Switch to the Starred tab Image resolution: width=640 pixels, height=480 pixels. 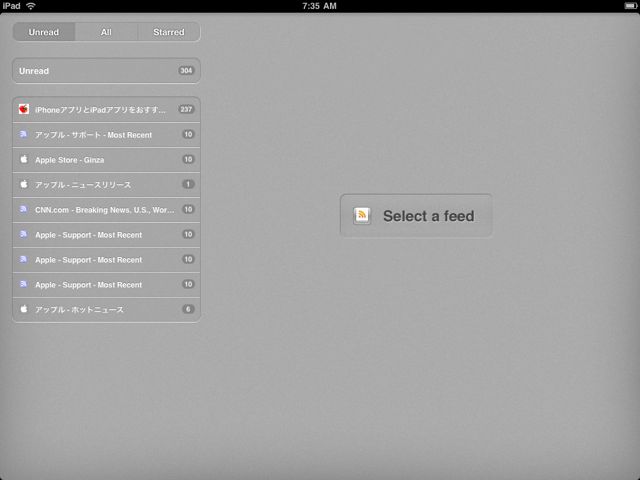point(169,32)
